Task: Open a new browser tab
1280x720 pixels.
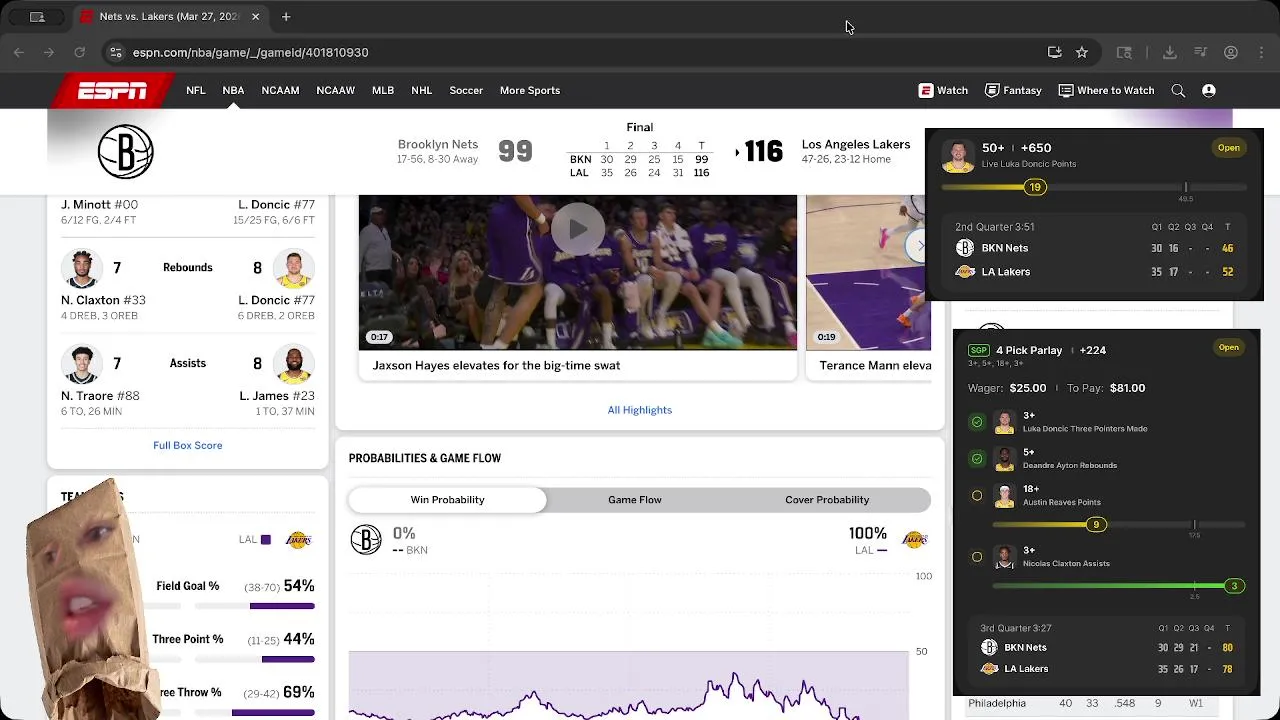Action: [x=286, y=16]
